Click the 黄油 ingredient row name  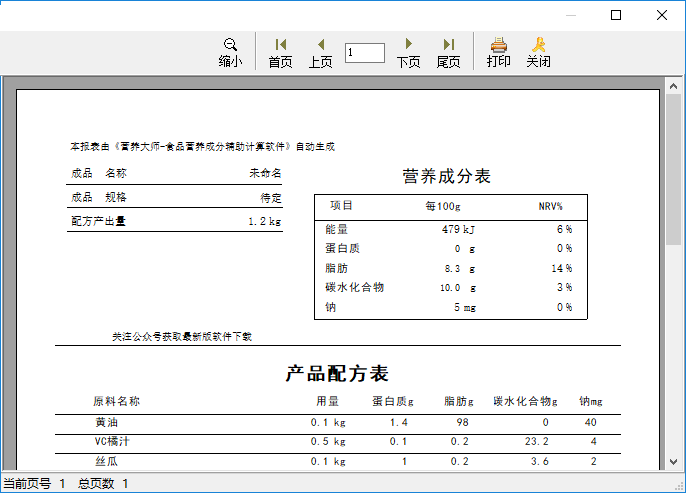(107, 422)
